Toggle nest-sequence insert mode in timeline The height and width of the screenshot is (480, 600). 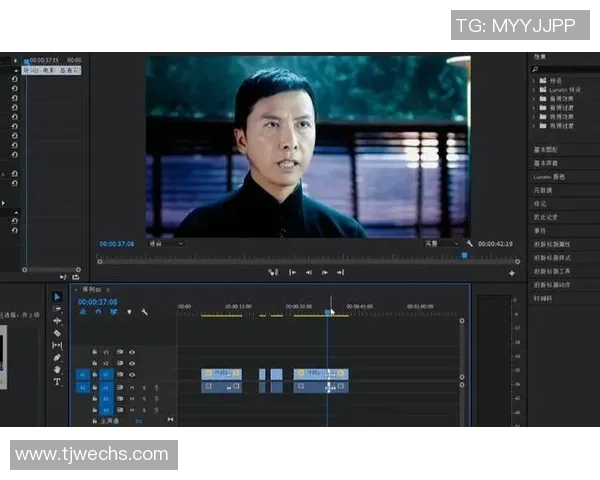[83, 312]
